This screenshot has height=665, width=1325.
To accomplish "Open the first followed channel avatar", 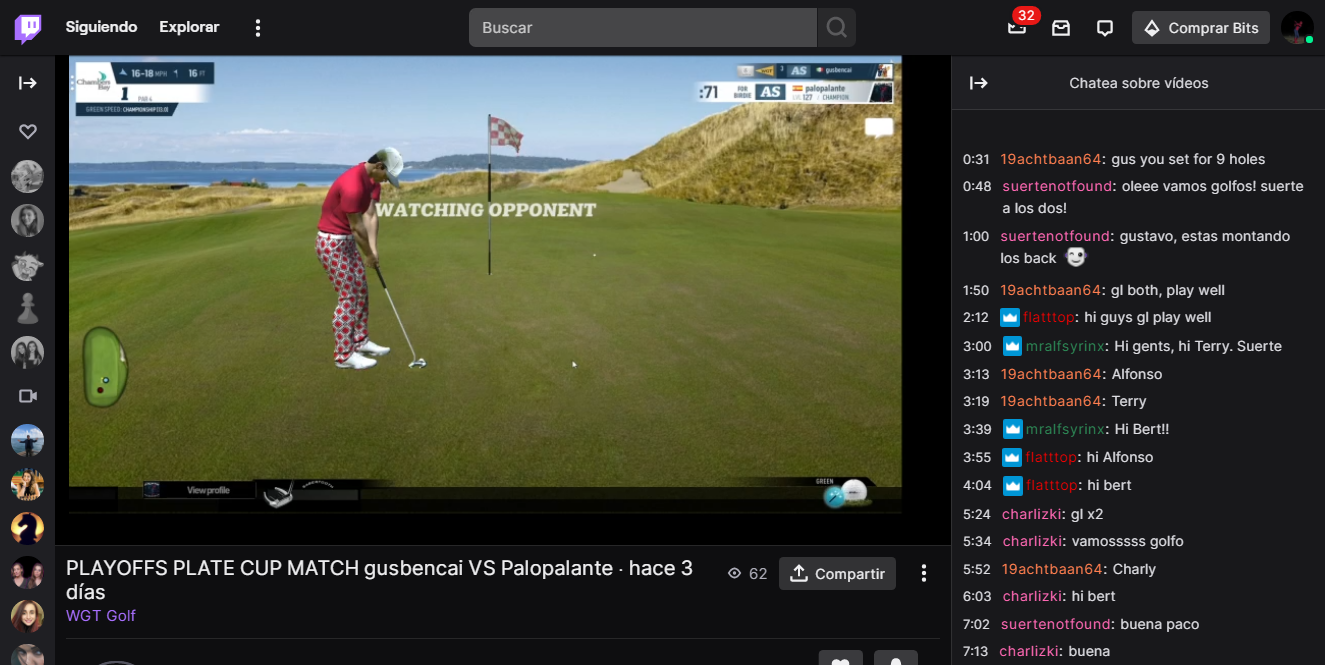I will pos(27,176).
